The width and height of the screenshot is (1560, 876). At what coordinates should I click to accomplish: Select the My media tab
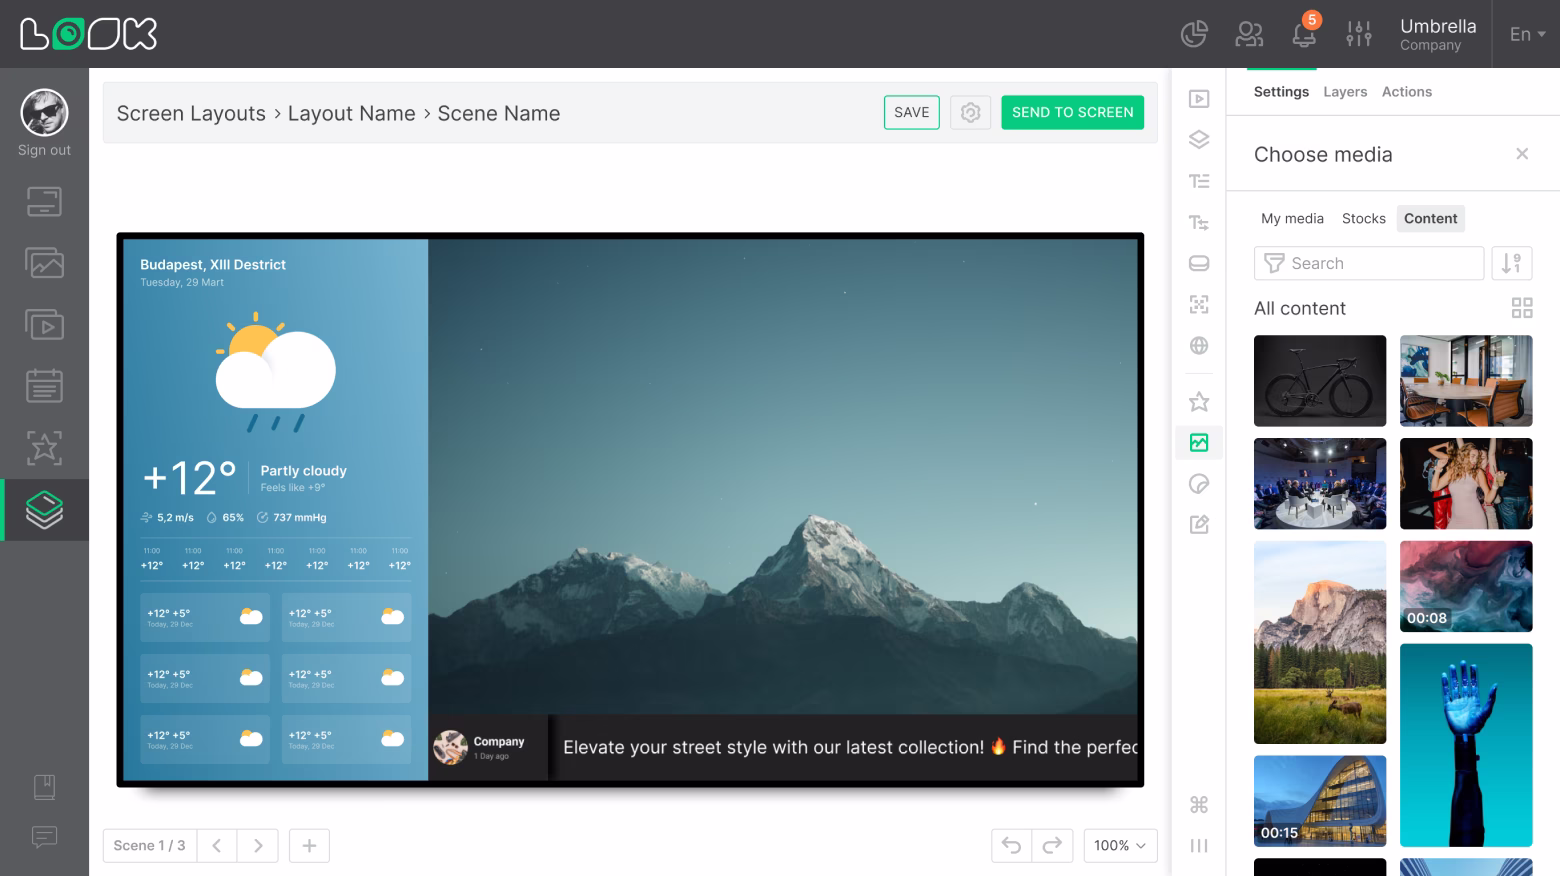[1292, 218]
